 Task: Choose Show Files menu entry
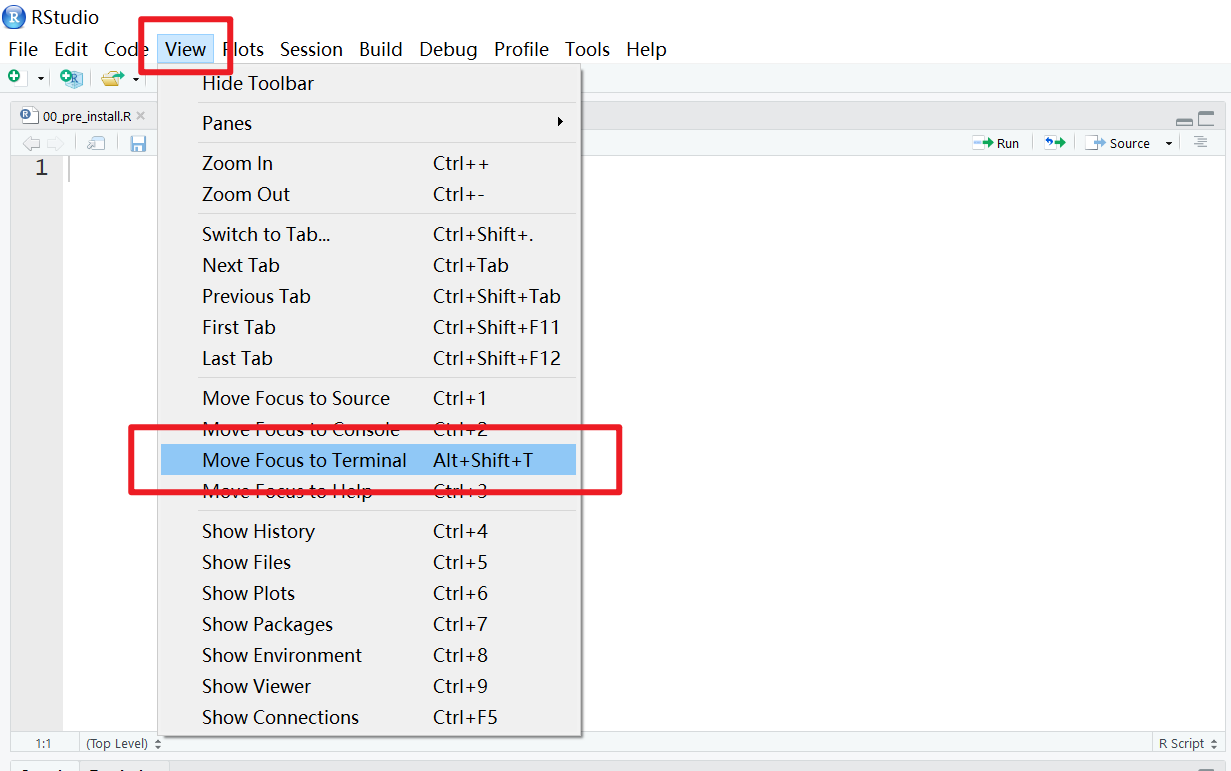coord(369,562)
